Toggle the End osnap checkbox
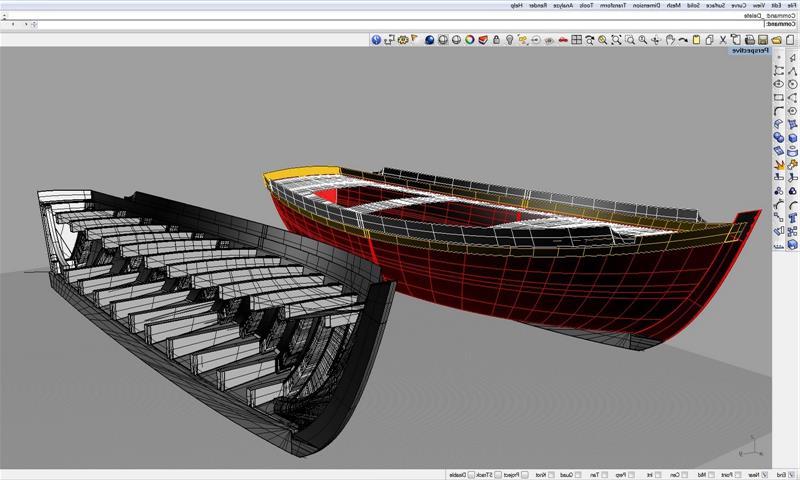Screen dimensions: 800x480 (792, 474)
